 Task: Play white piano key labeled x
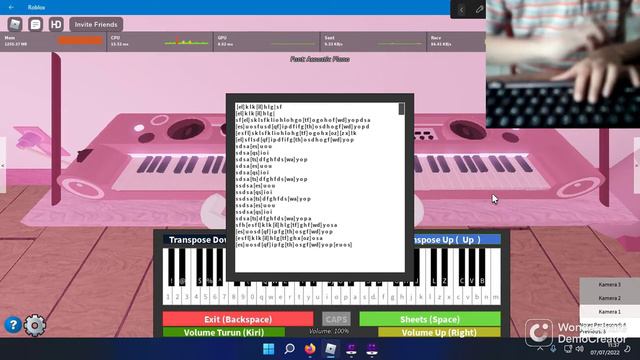coord(449,296)
